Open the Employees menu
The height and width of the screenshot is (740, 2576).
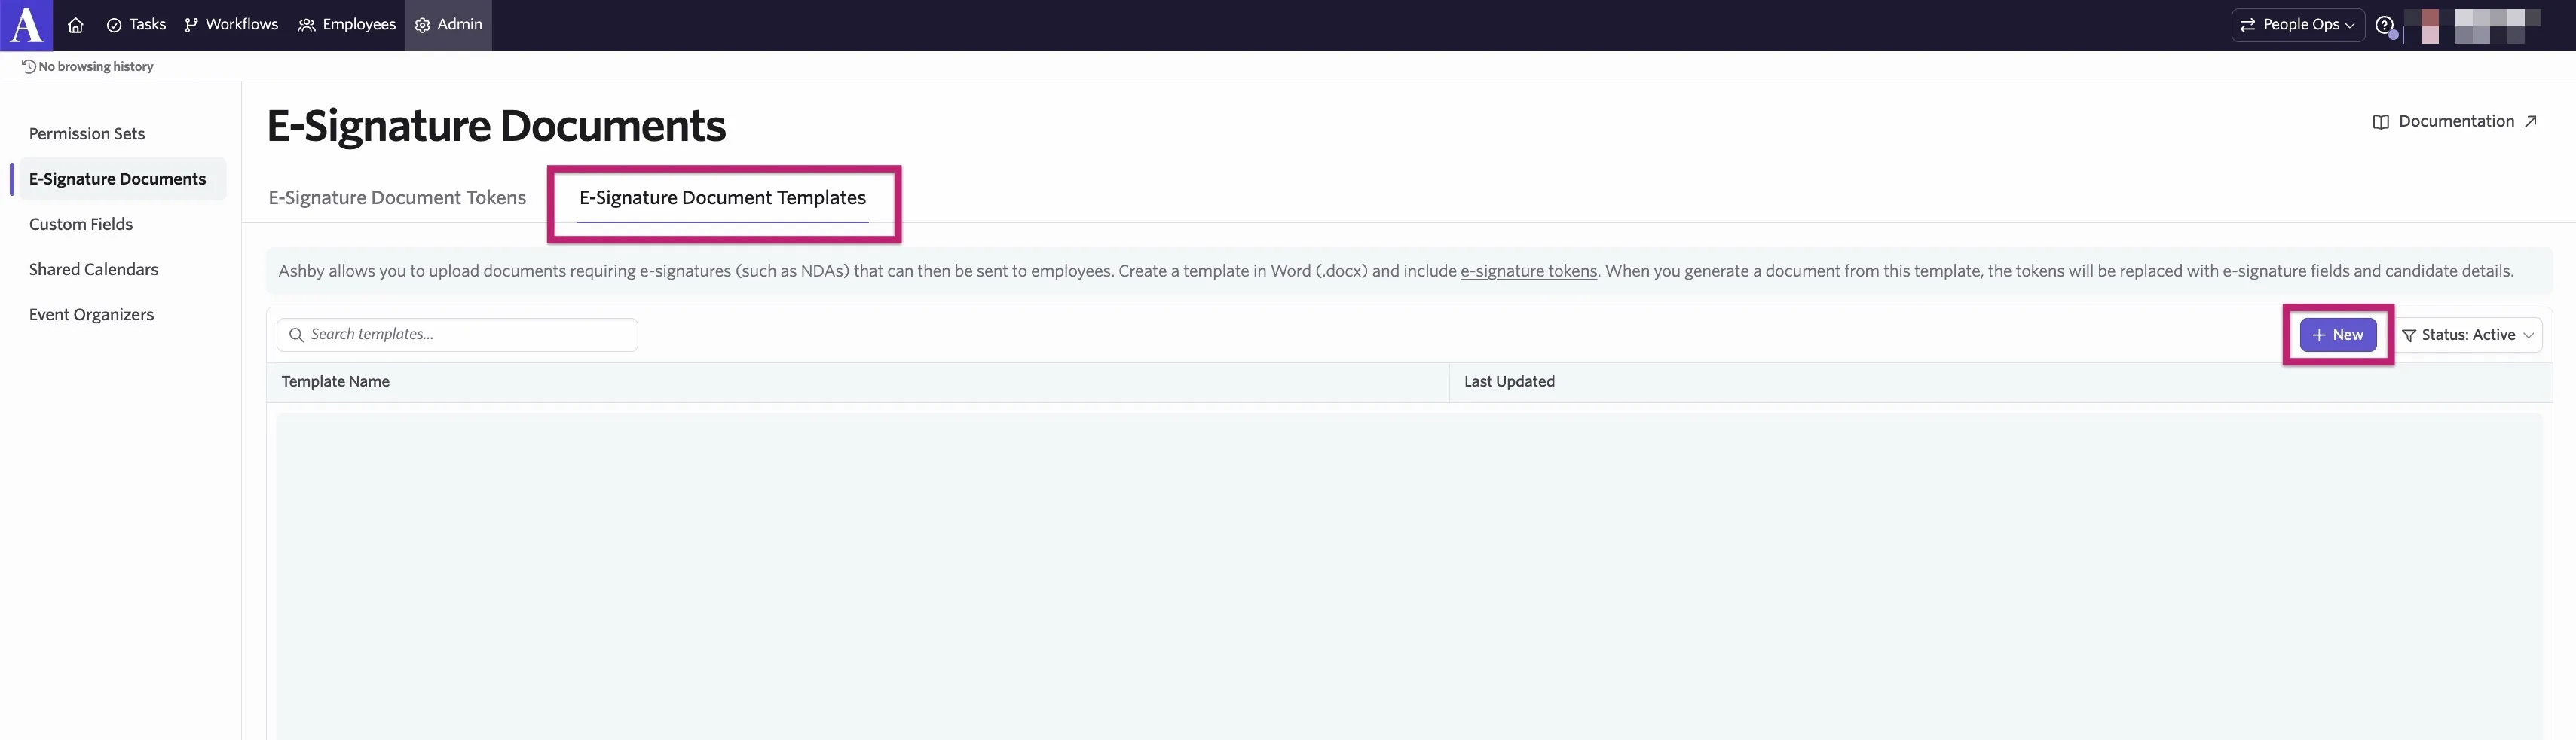pos(347,25)
